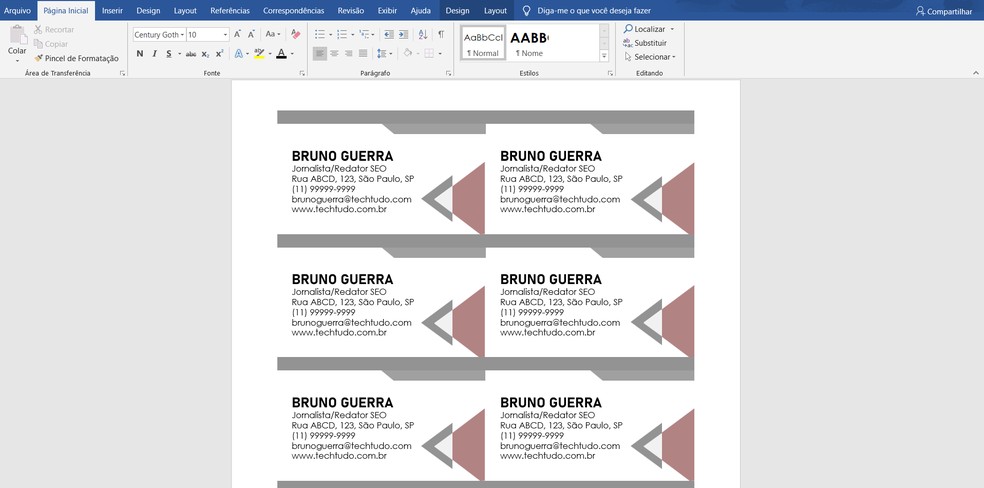The image size is (984, 488).
Task: Click the Substituir button
Action: tap(649, 43)
